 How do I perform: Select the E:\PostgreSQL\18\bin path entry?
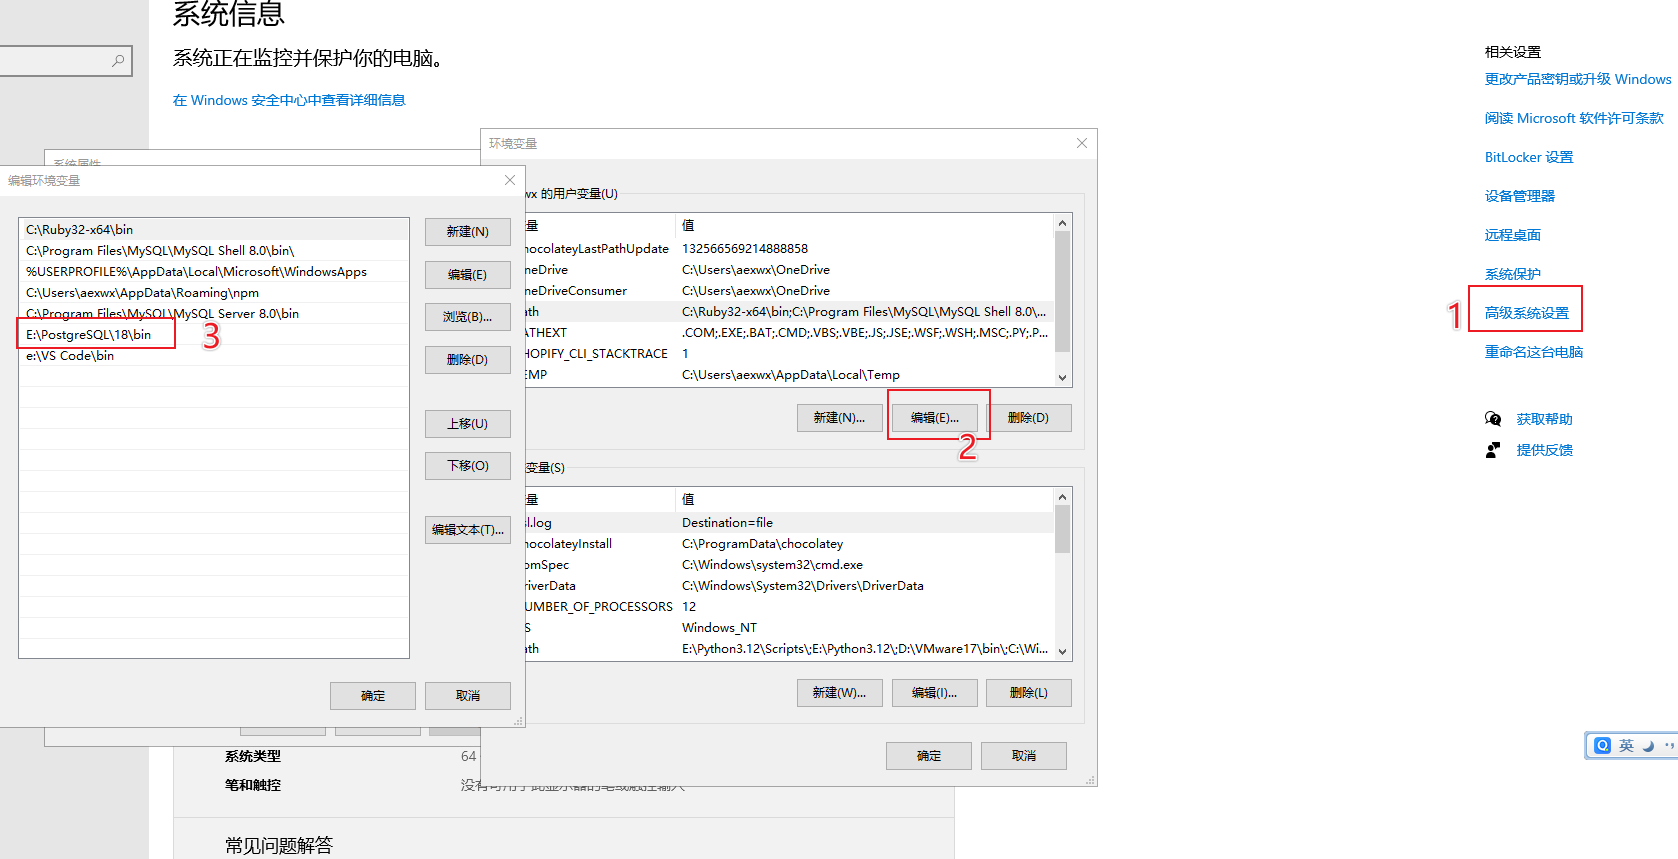(214, 335)
